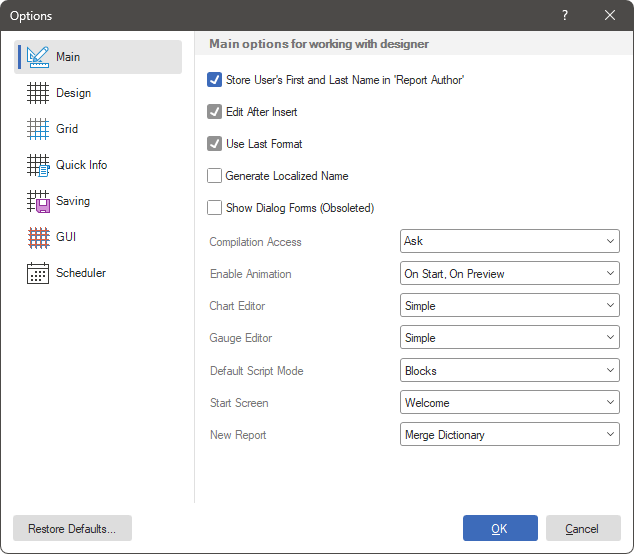This screenshot has height=554, width=634.
Task: Enable Generate Localized Name checkbox
Action: [214, 176]
